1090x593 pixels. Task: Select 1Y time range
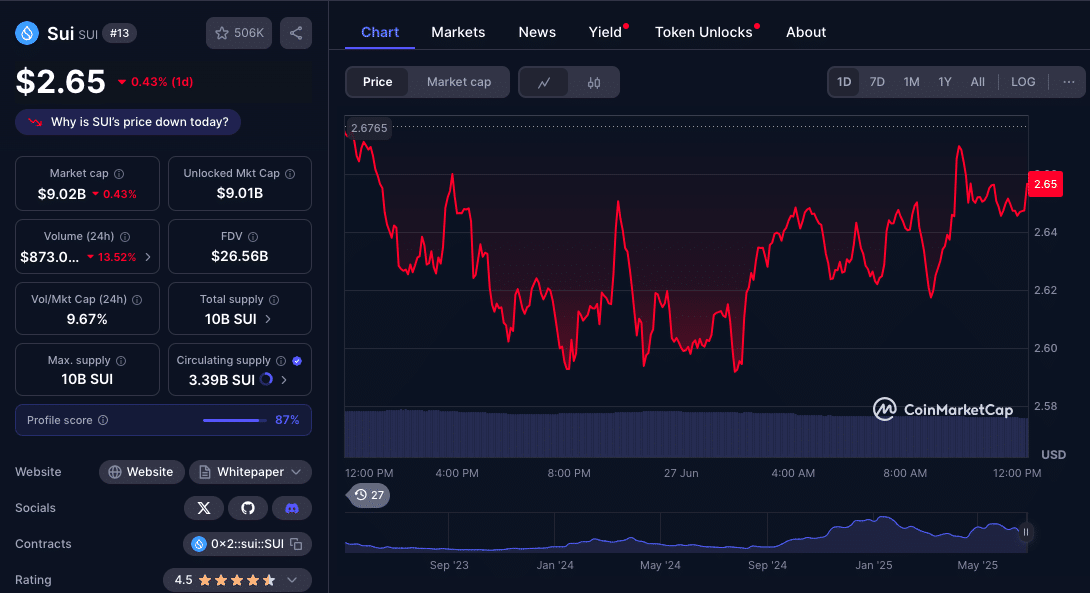[945, 82]
